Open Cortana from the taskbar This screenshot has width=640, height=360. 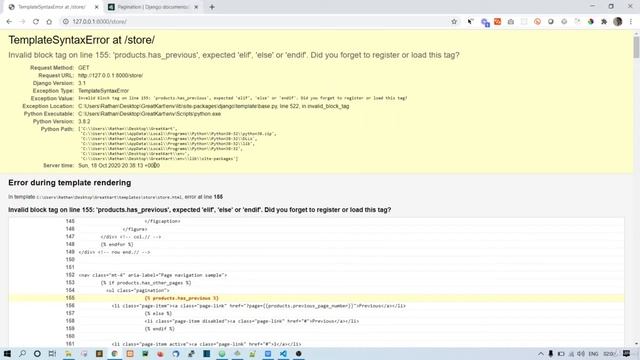[x=37, y=353]
